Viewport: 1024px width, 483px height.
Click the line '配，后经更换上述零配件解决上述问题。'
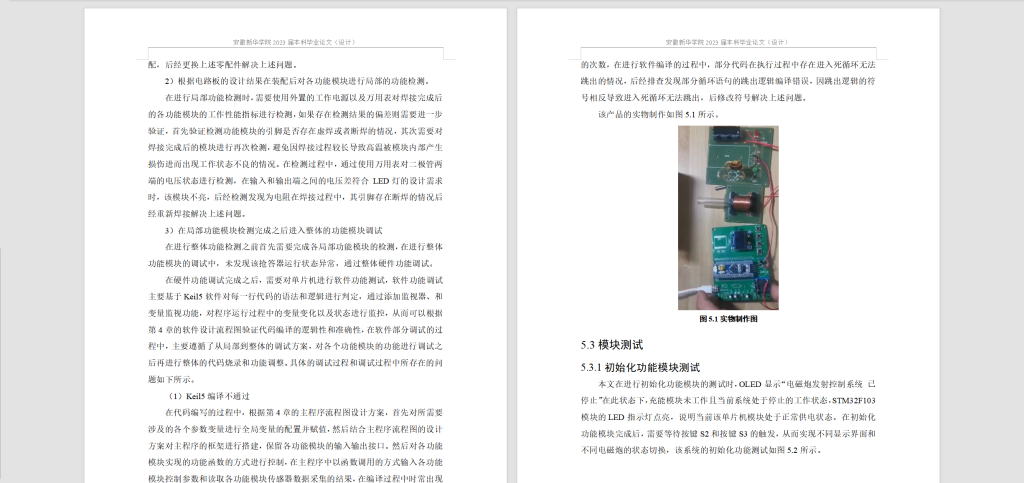(x=223, y=65)
